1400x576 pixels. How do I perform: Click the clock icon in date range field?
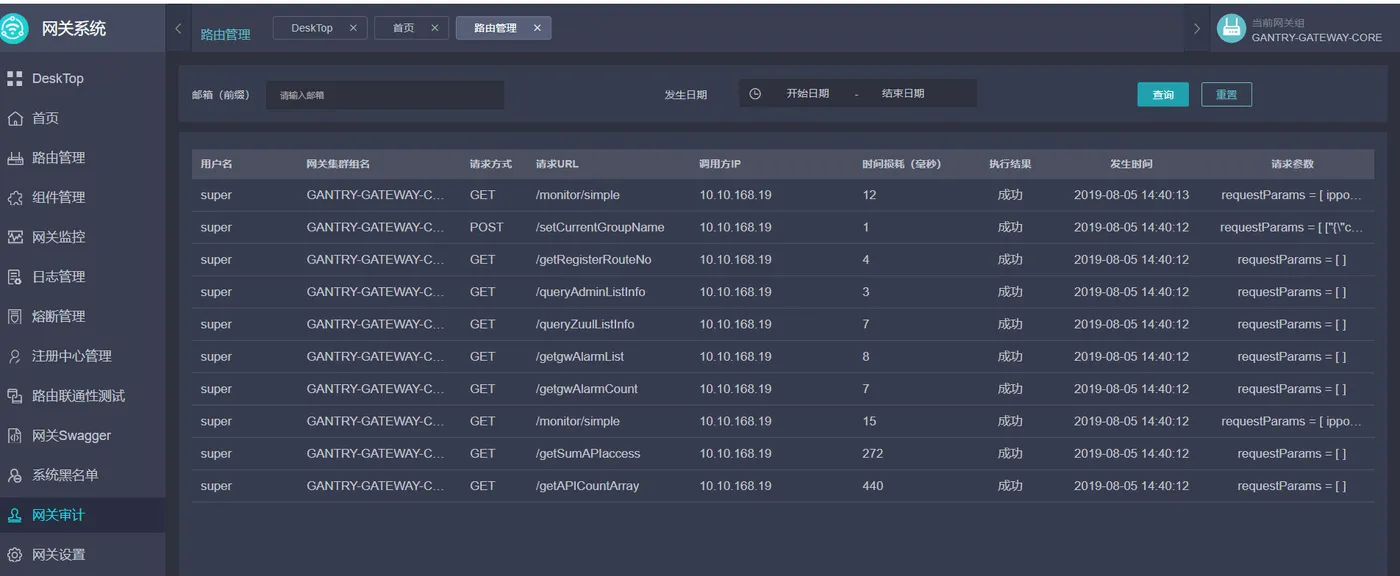click(755, 94)
